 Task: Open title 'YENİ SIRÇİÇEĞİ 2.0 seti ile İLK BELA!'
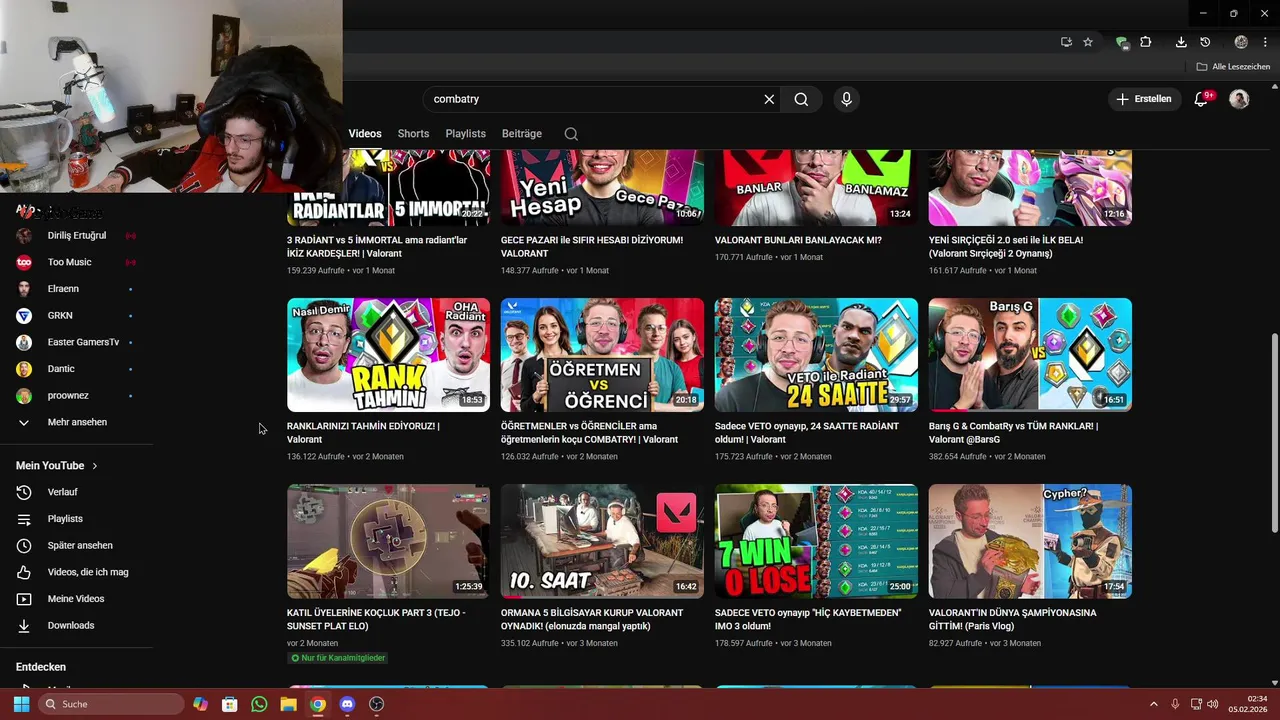pyautogui.click(x=1006, y=247)
